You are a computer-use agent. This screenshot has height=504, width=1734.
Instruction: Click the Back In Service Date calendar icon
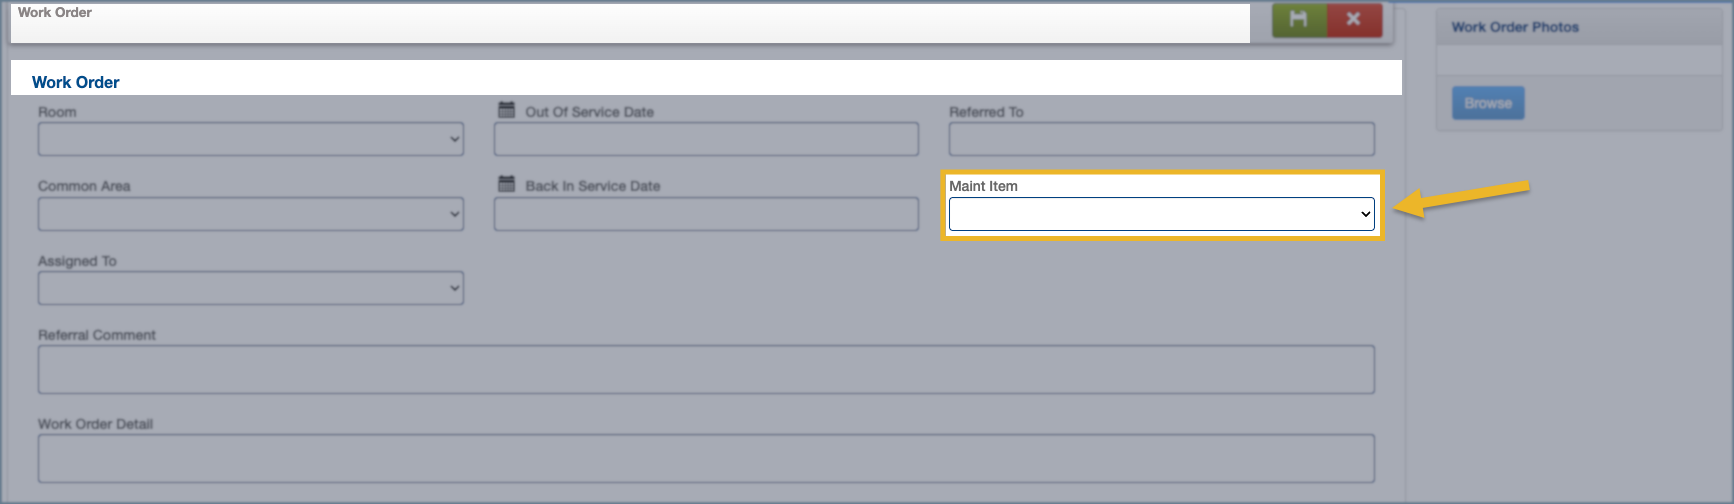click(507, 184)
